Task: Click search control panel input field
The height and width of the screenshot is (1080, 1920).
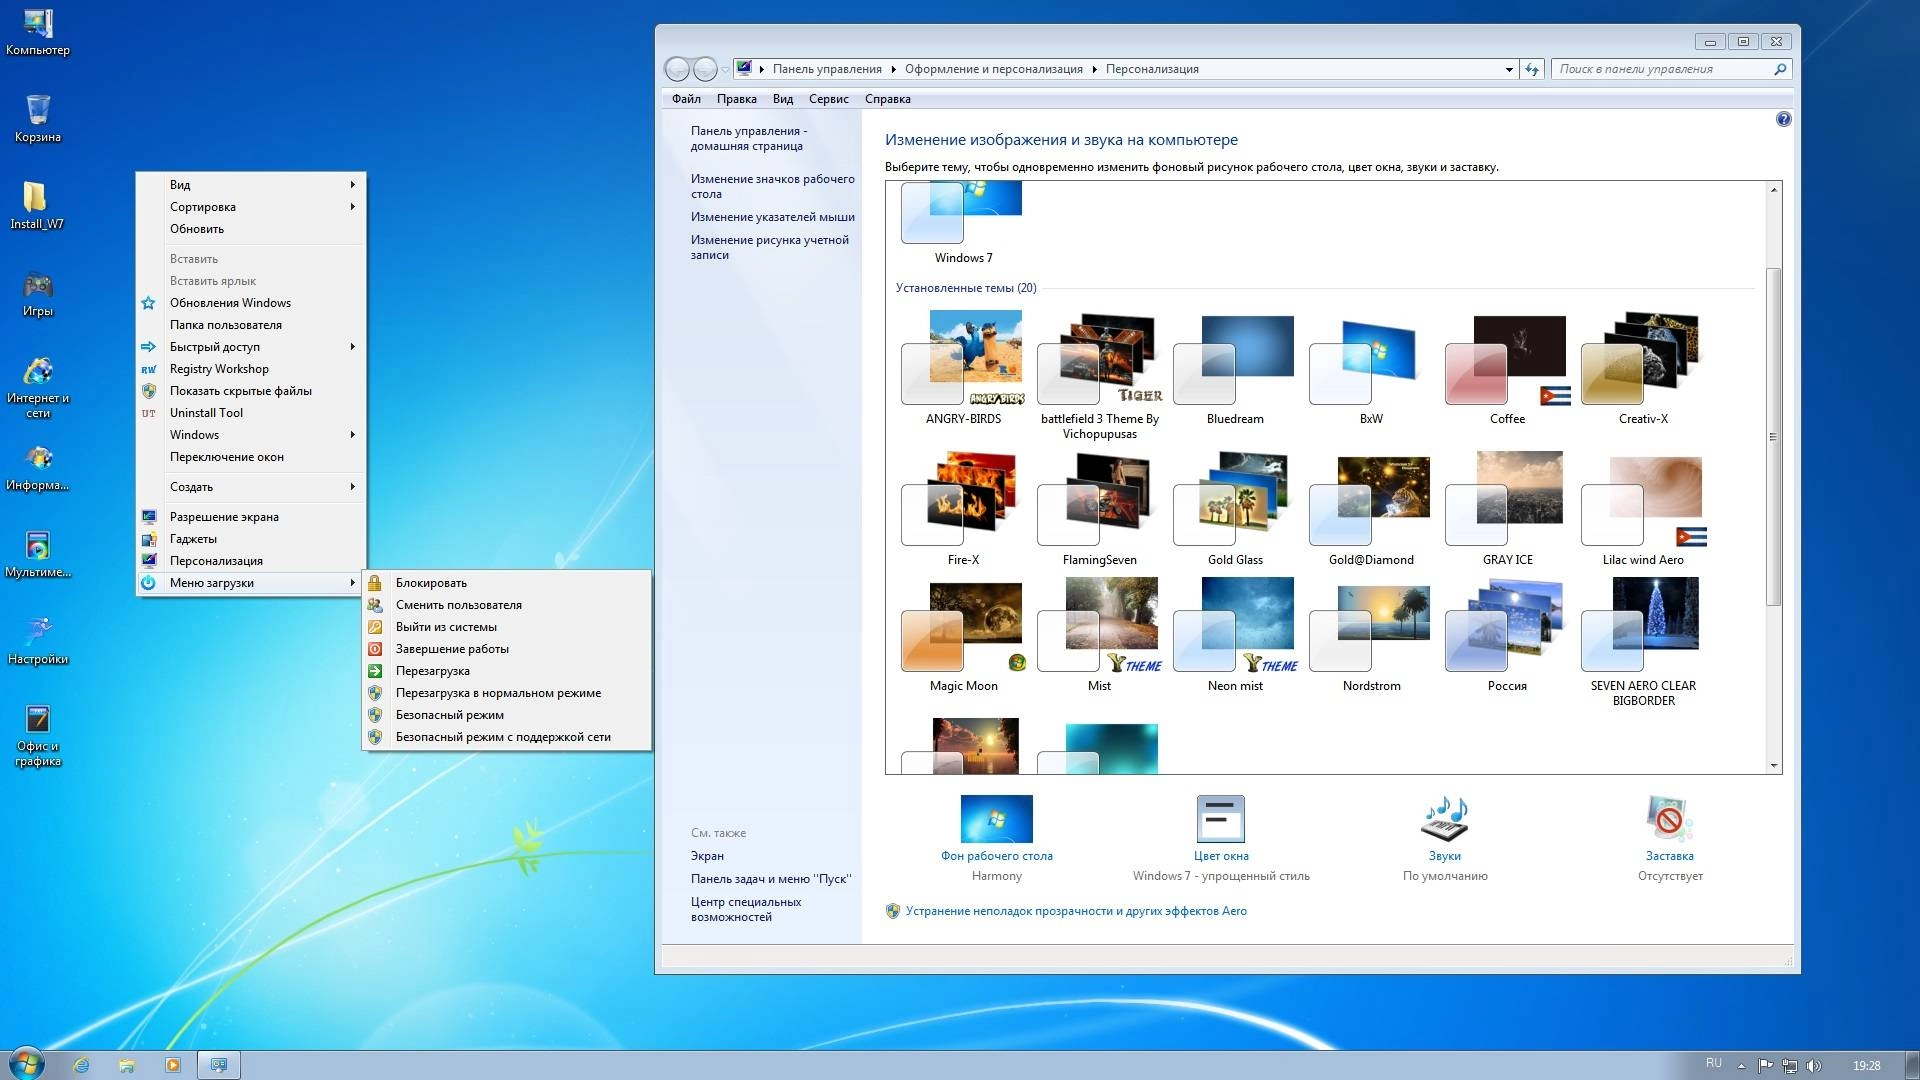Action: tap(1661, 69)
